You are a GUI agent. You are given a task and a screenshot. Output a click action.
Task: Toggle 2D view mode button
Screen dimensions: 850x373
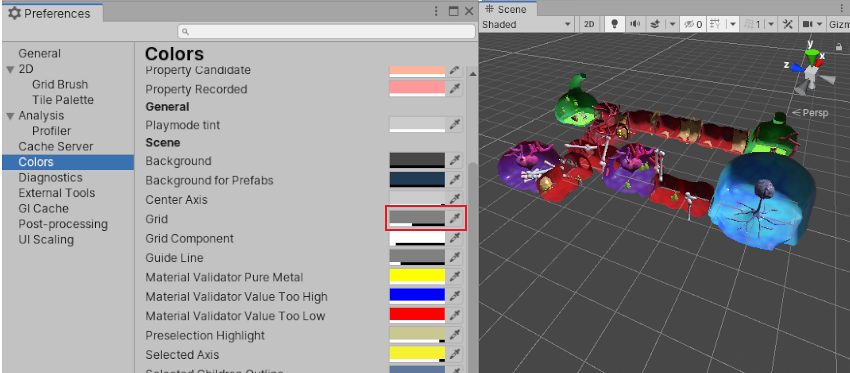[x=589, y=24]
